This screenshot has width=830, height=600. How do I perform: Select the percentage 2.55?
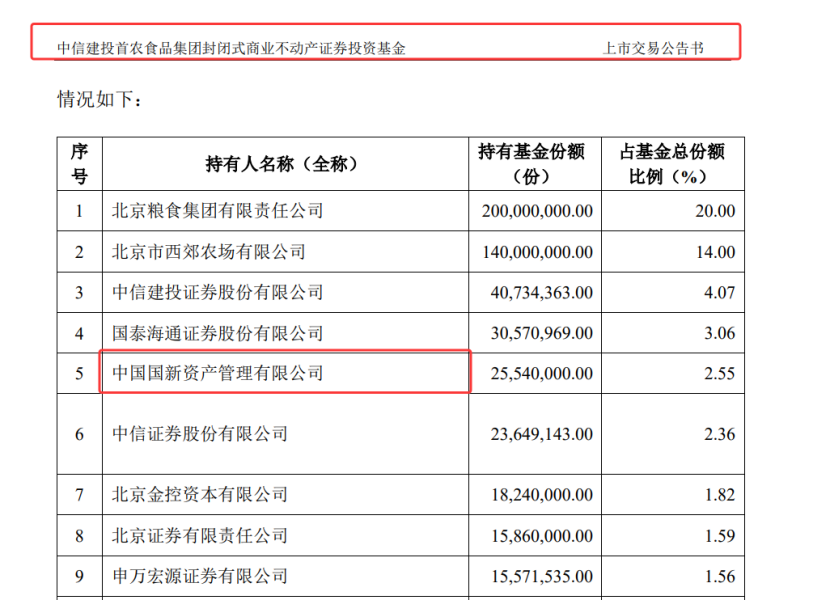pos(719,374)
